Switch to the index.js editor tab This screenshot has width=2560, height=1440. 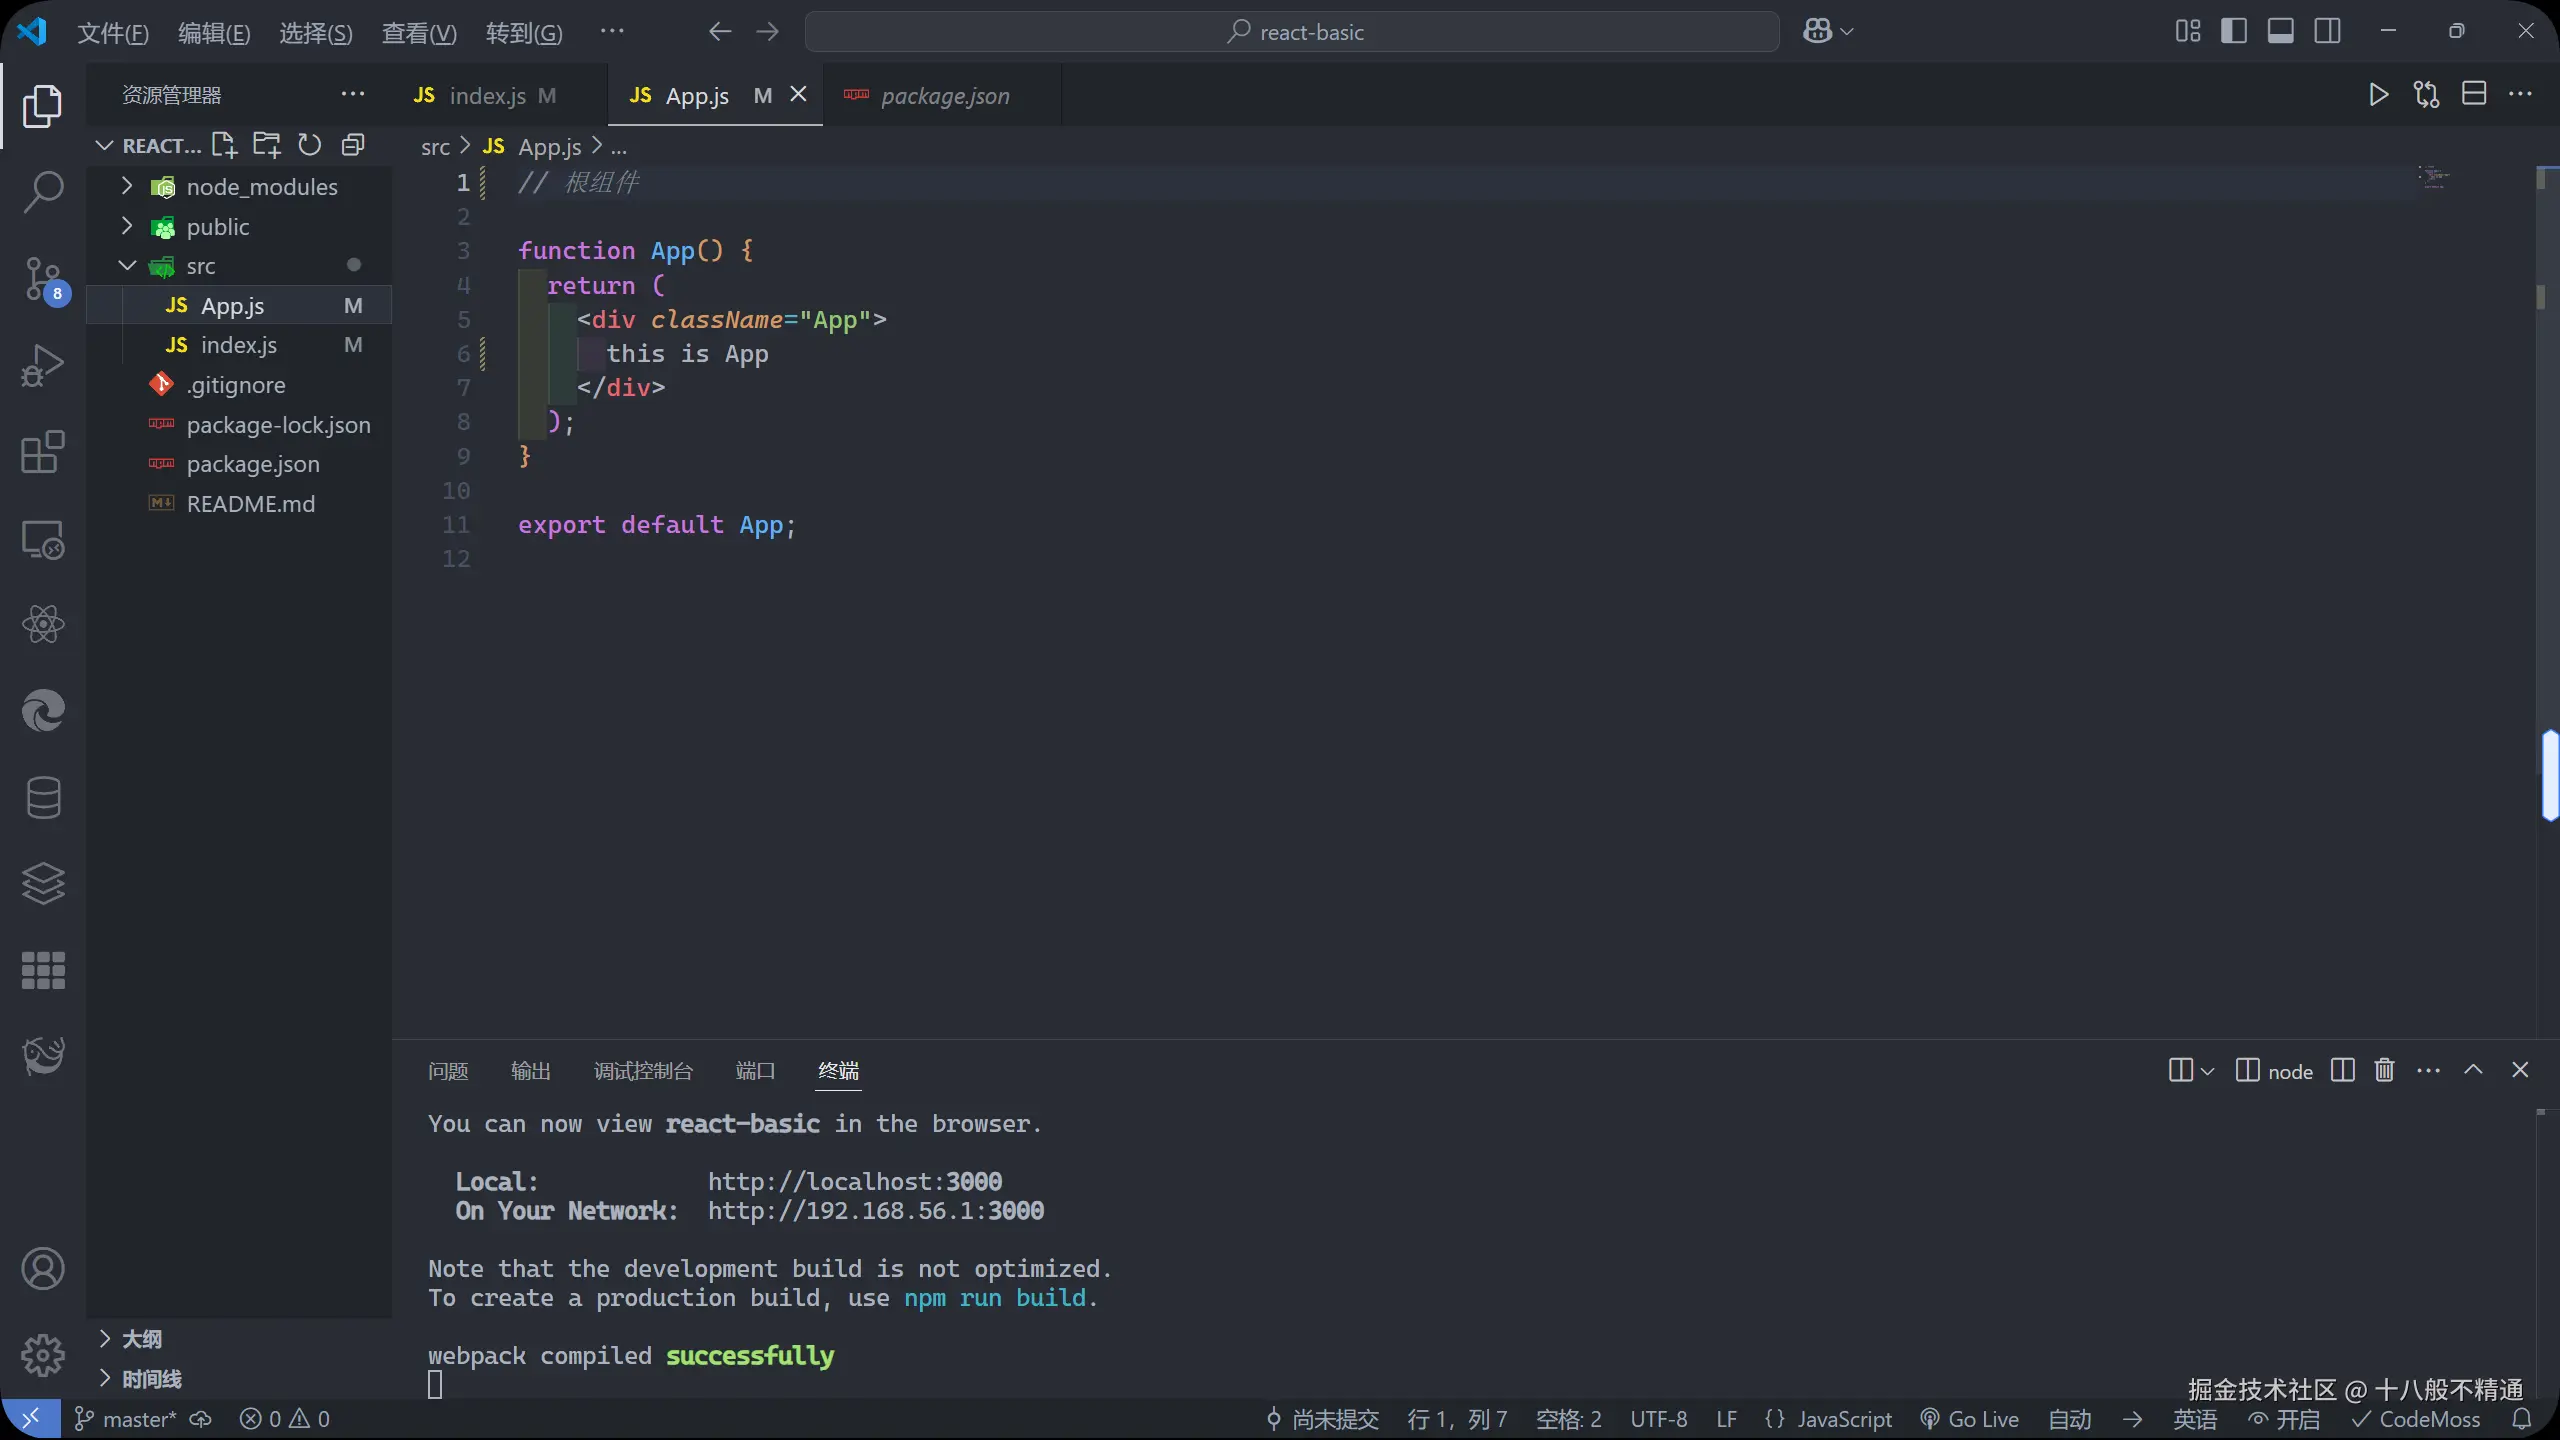(487, 96)
